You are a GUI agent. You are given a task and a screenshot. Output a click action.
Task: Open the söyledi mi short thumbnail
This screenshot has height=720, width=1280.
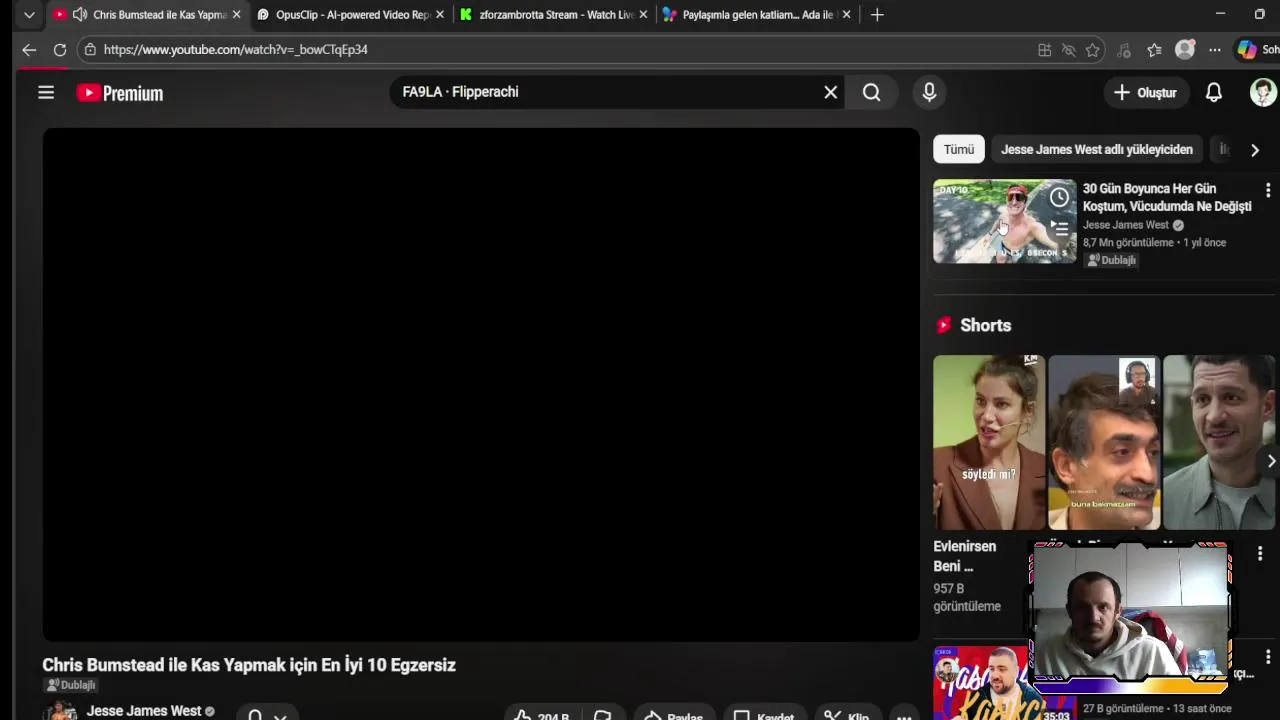click(989, 442)
